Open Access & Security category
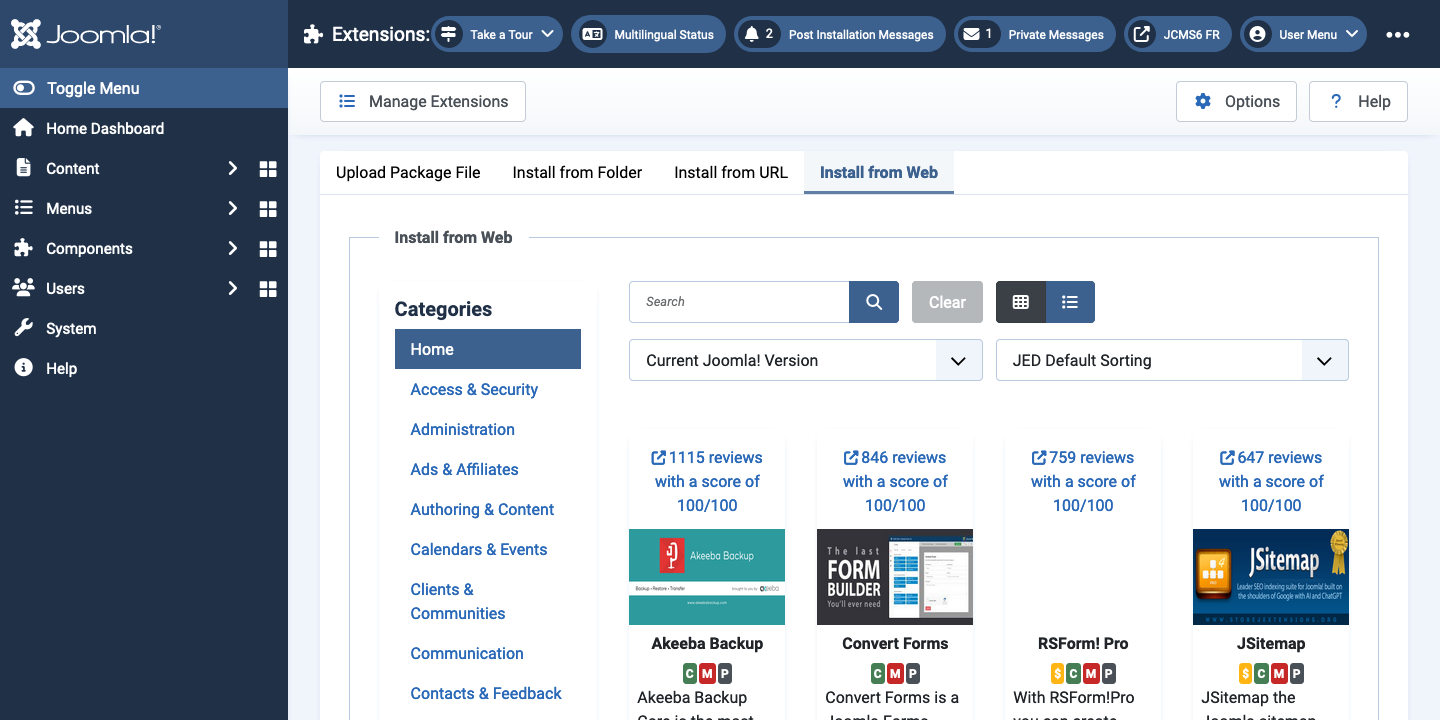This screenshot has width=1440, height=720. [x=474, y=389]
